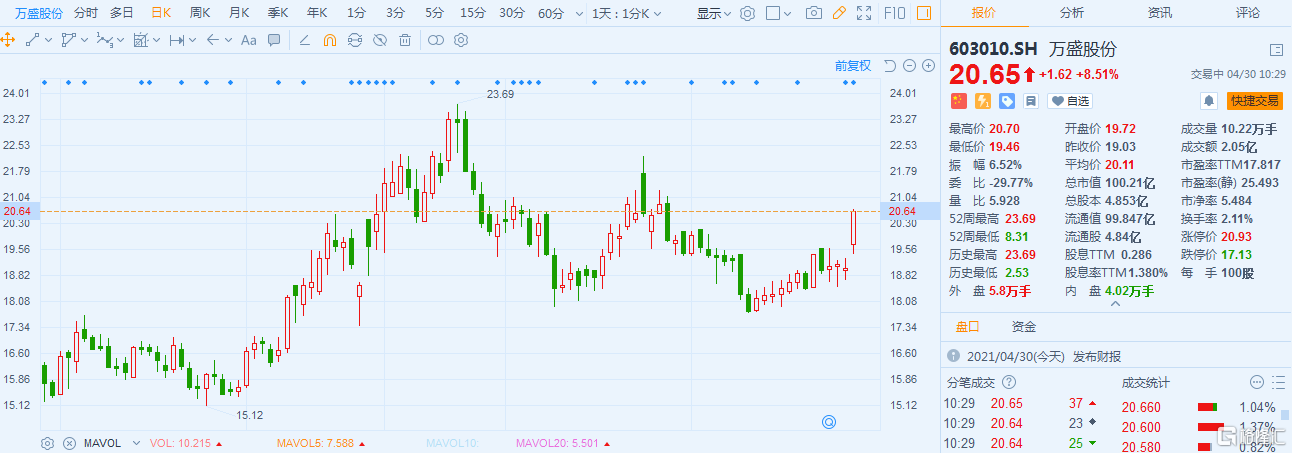Toggle the orange drawing pencil tool
Screen dimensions: 1292x453
(839, 13)
